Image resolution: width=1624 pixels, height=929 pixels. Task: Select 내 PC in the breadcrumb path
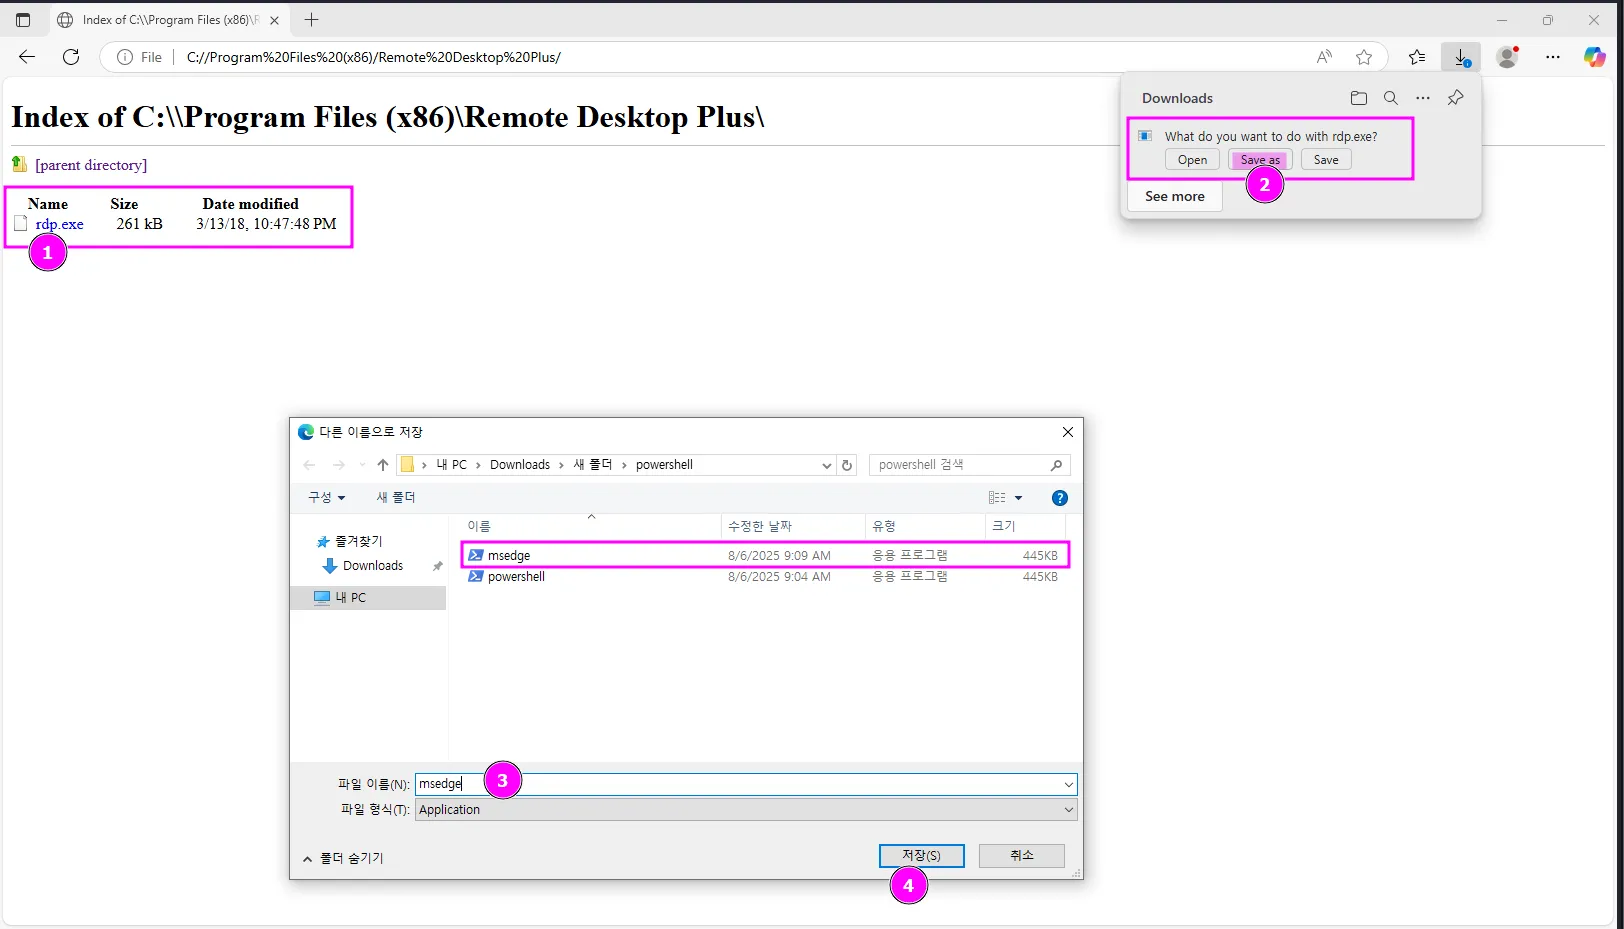[x=452, y=465]
